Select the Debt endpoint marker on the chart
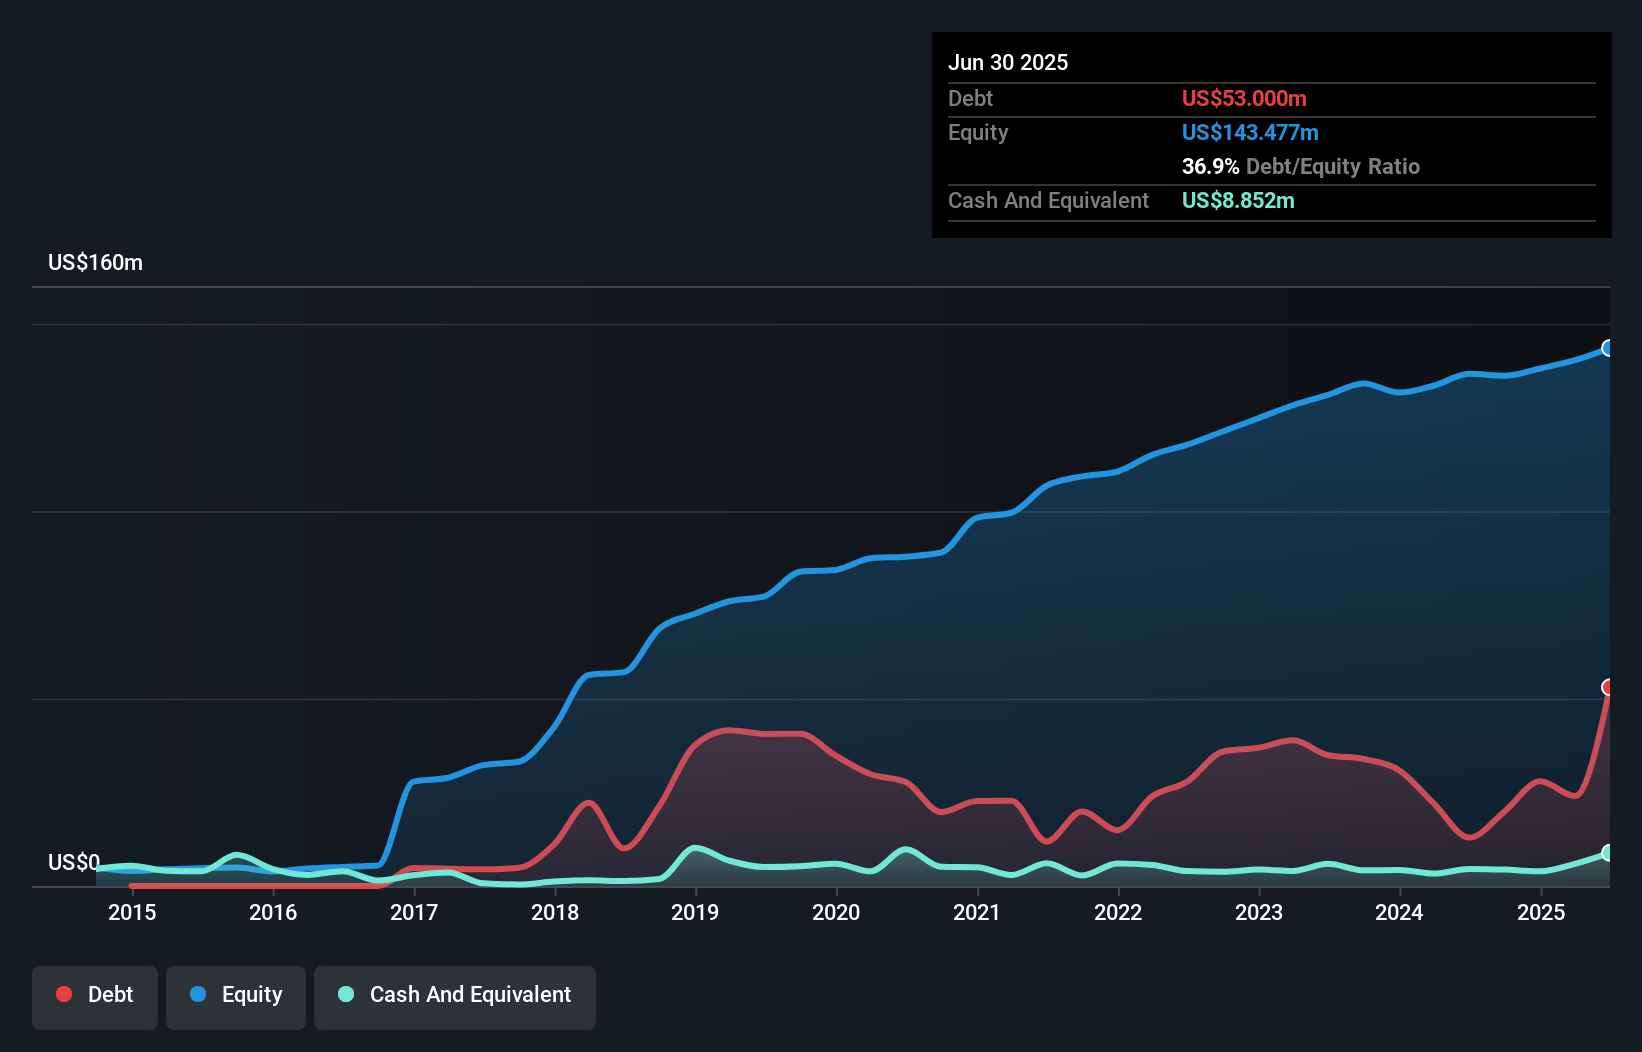 click(1608, 687)
